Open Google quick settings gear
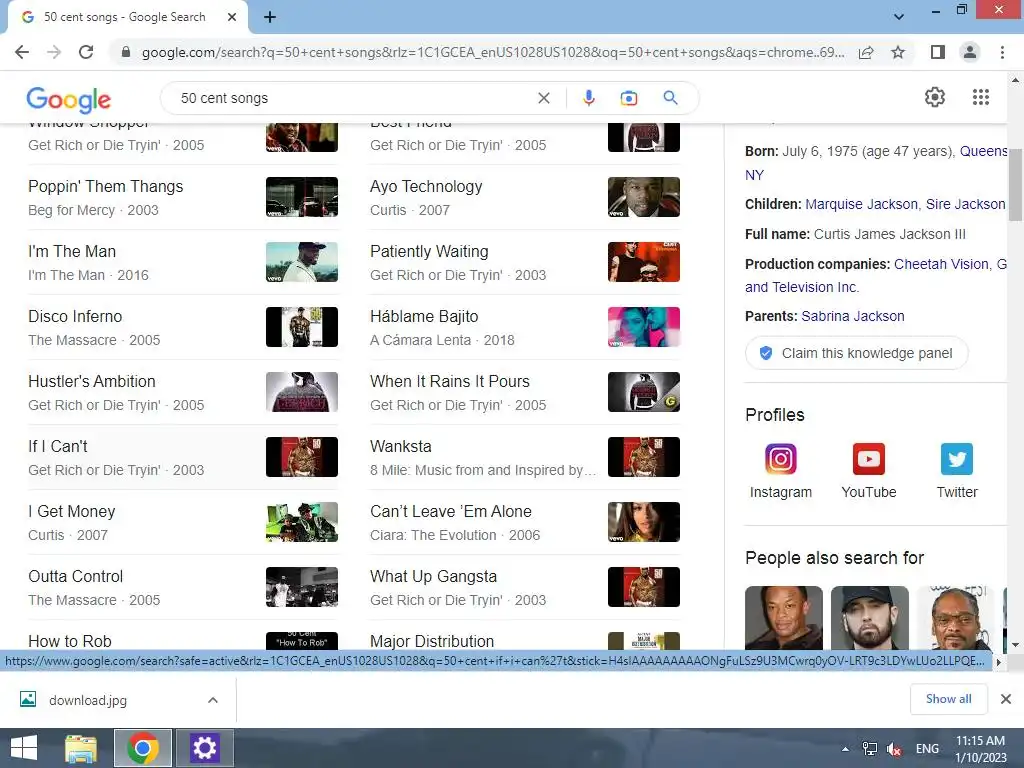This screenshot has width=1024, height=768. (x=935, y=97)
